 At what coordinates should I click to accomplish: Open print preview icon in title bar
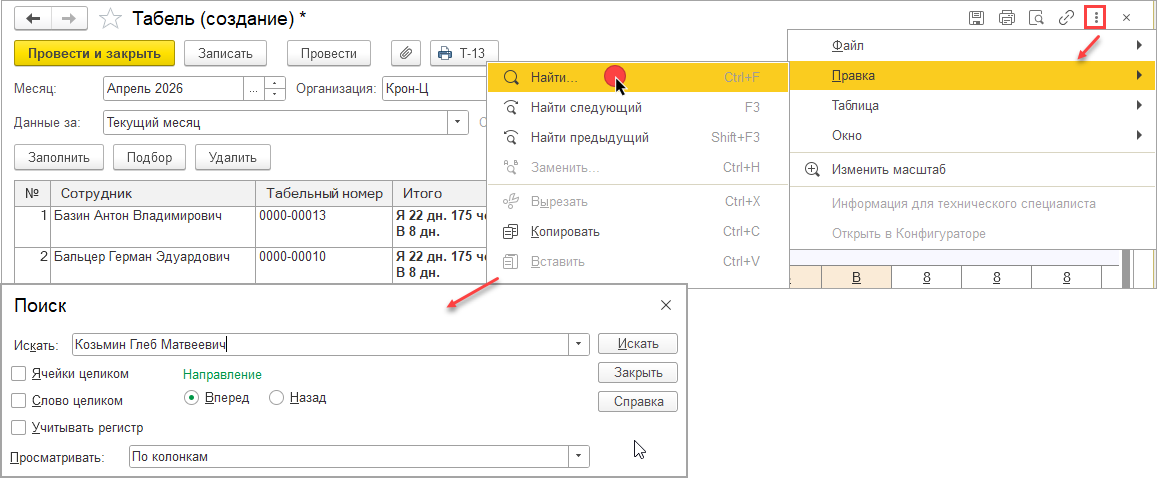coord(1036,18)
